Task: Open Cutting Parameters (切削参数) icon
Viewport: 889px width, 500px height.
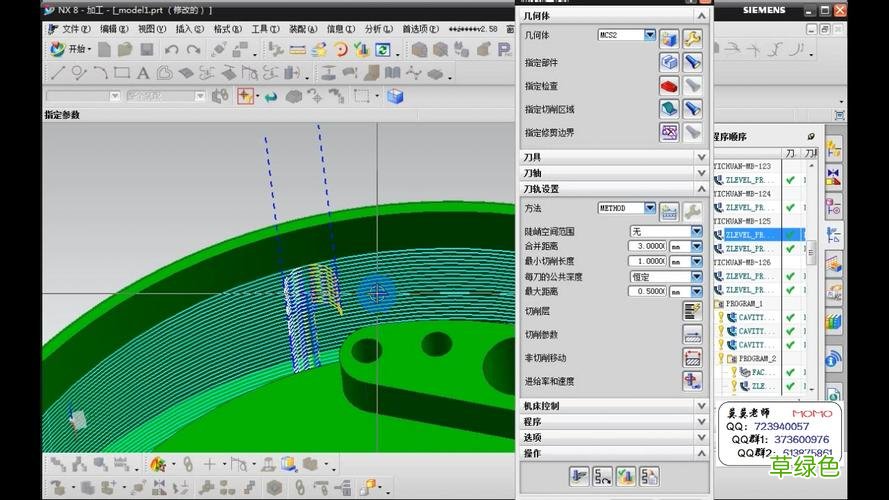Action: 691,334
